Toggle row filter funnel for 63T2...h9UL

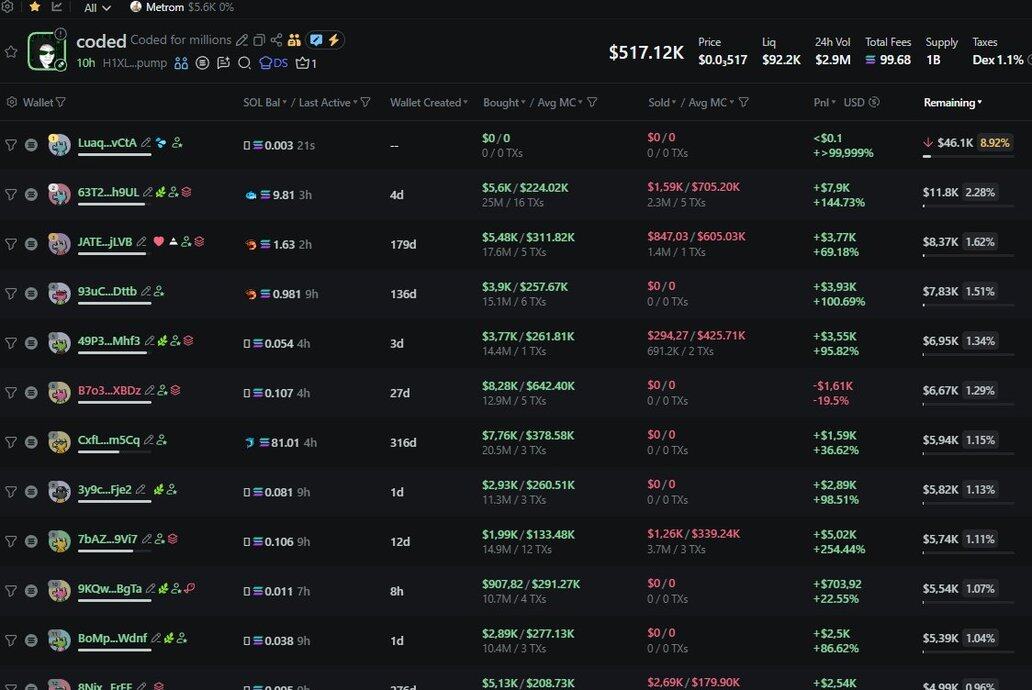point(11,194)
